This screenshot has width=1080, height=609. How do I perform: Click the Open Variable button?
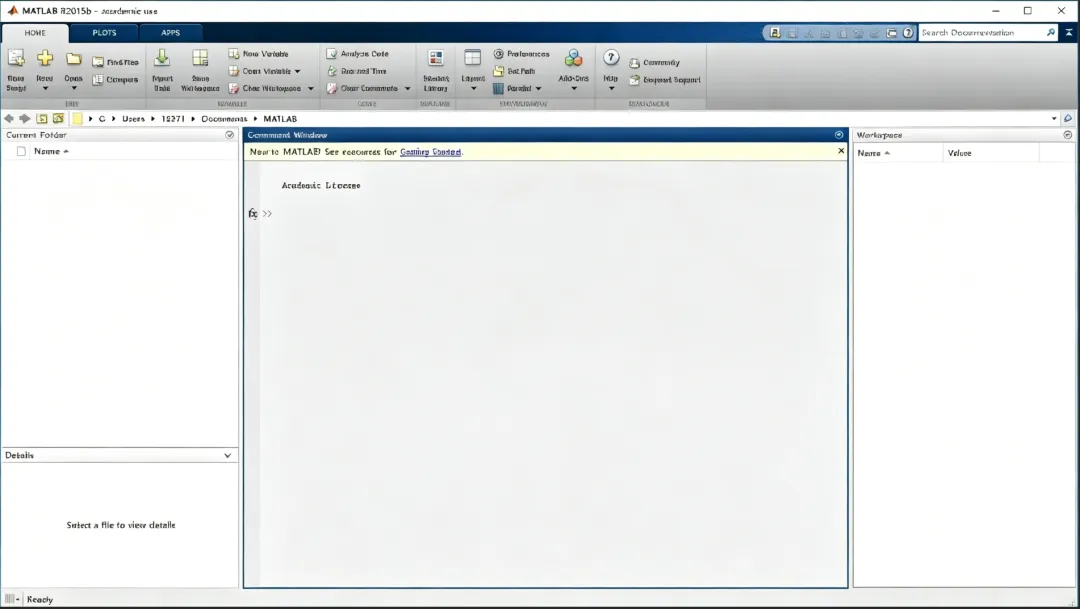click(260, 71)
